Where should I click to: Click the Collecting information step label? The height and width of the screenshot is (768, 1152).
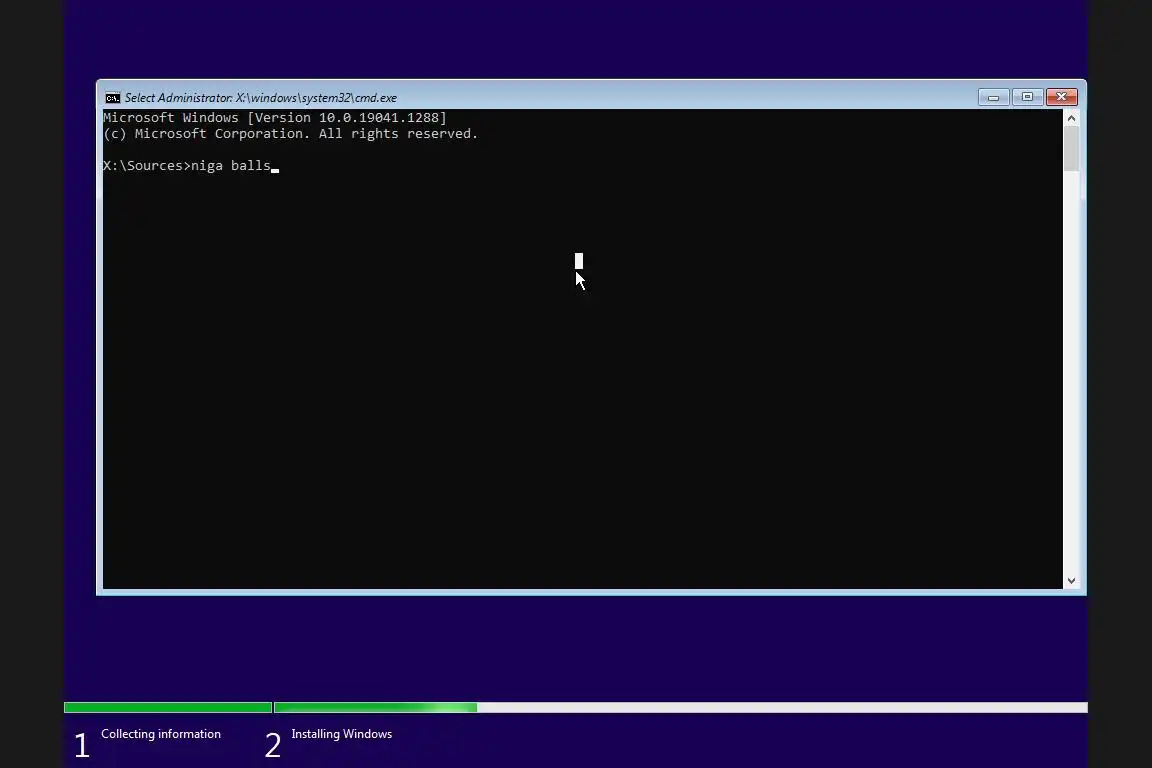[161, 733]
